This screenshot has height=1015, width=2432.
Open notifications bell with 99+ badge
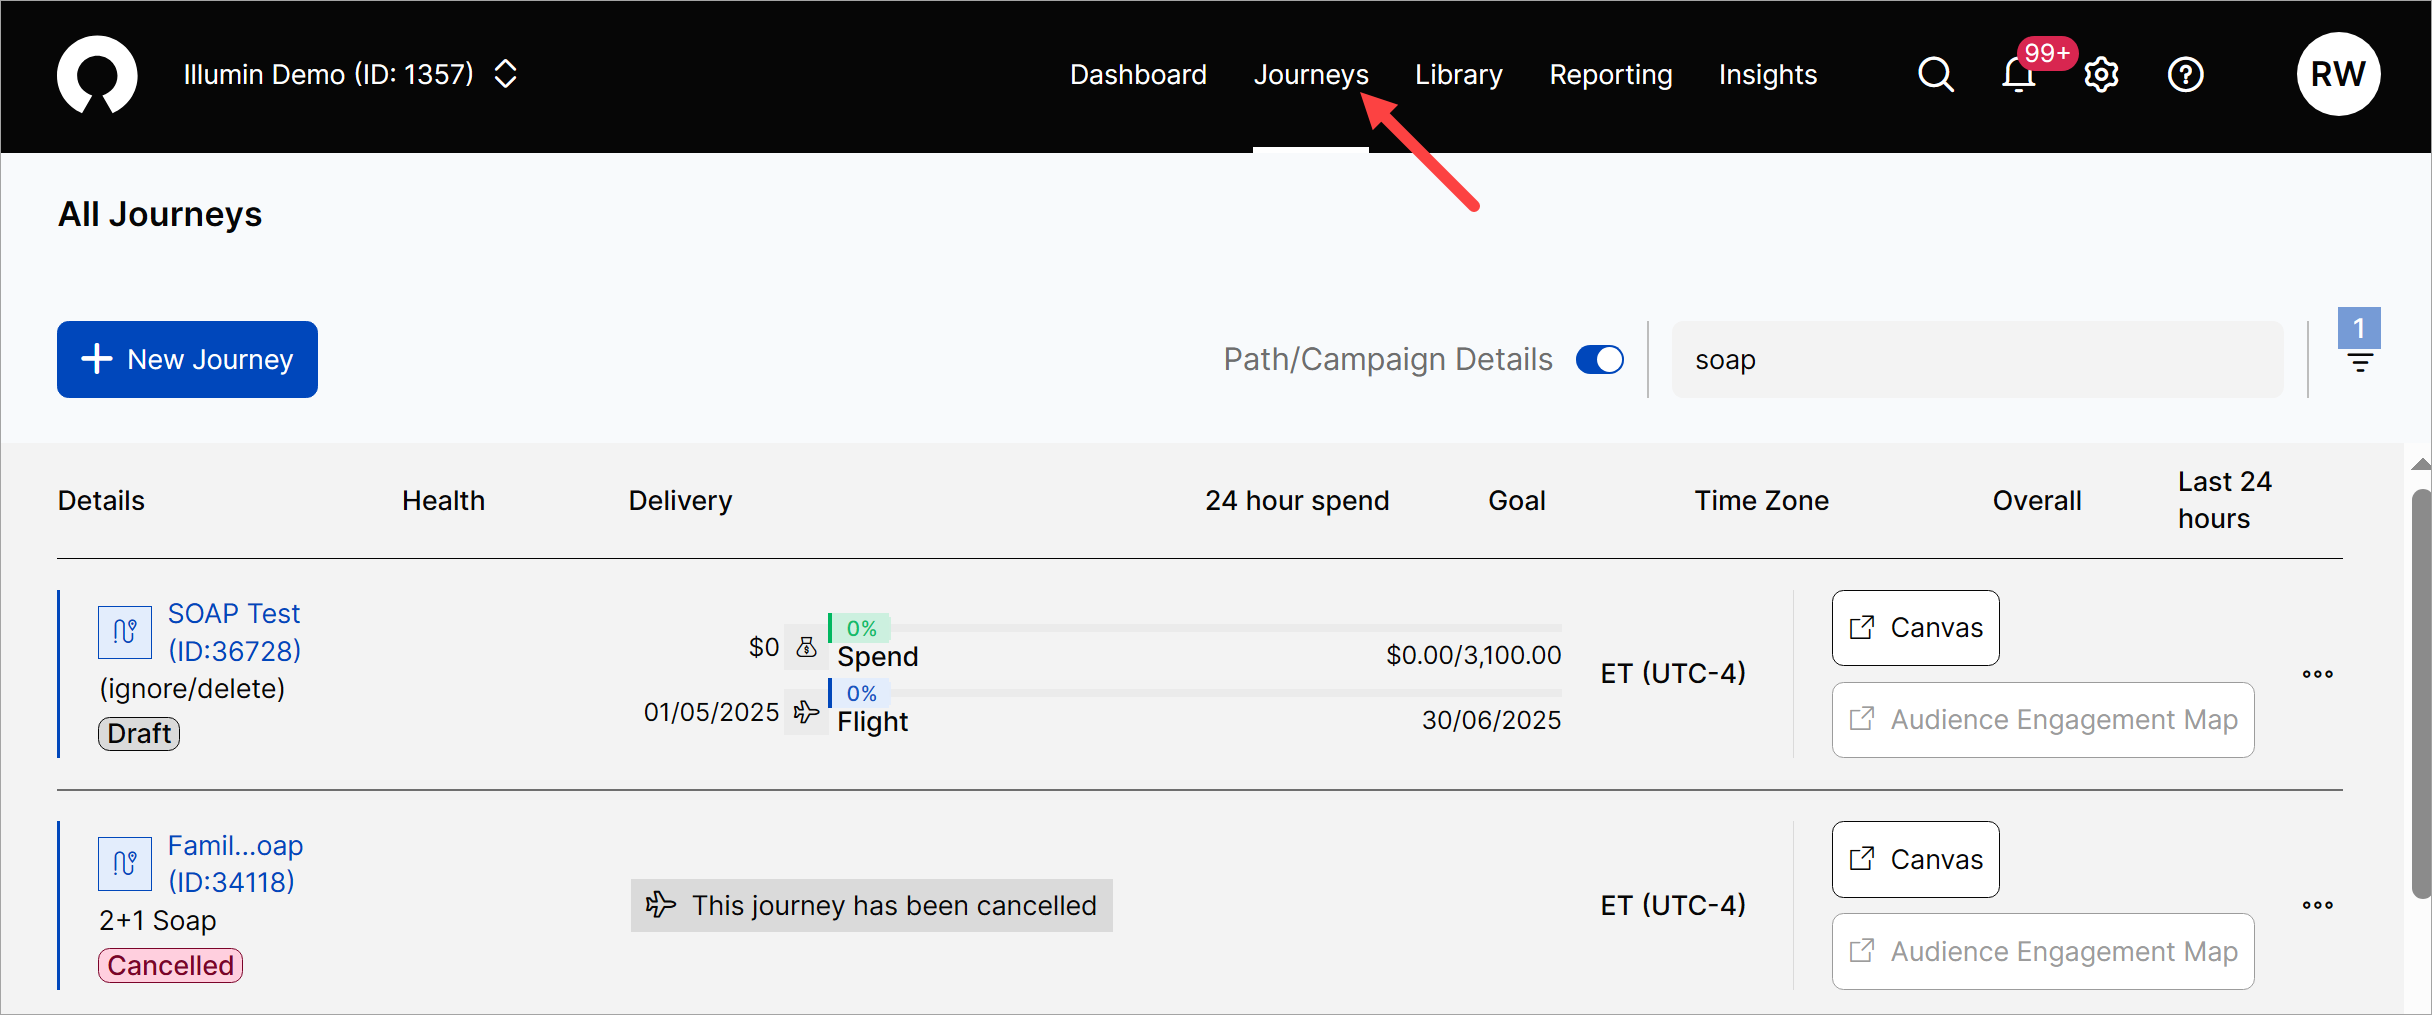tap(2018, 75)
